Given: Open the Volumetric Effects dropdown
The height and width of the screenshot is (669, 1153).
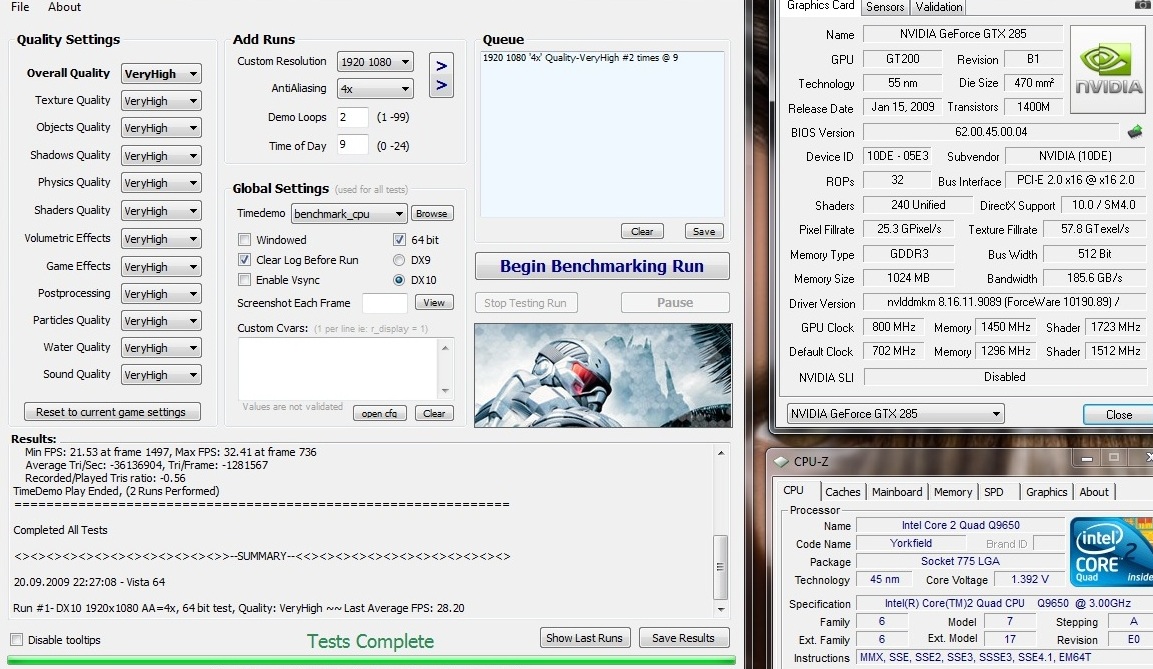Looking at the screenshot, I should tap(161, 239).
